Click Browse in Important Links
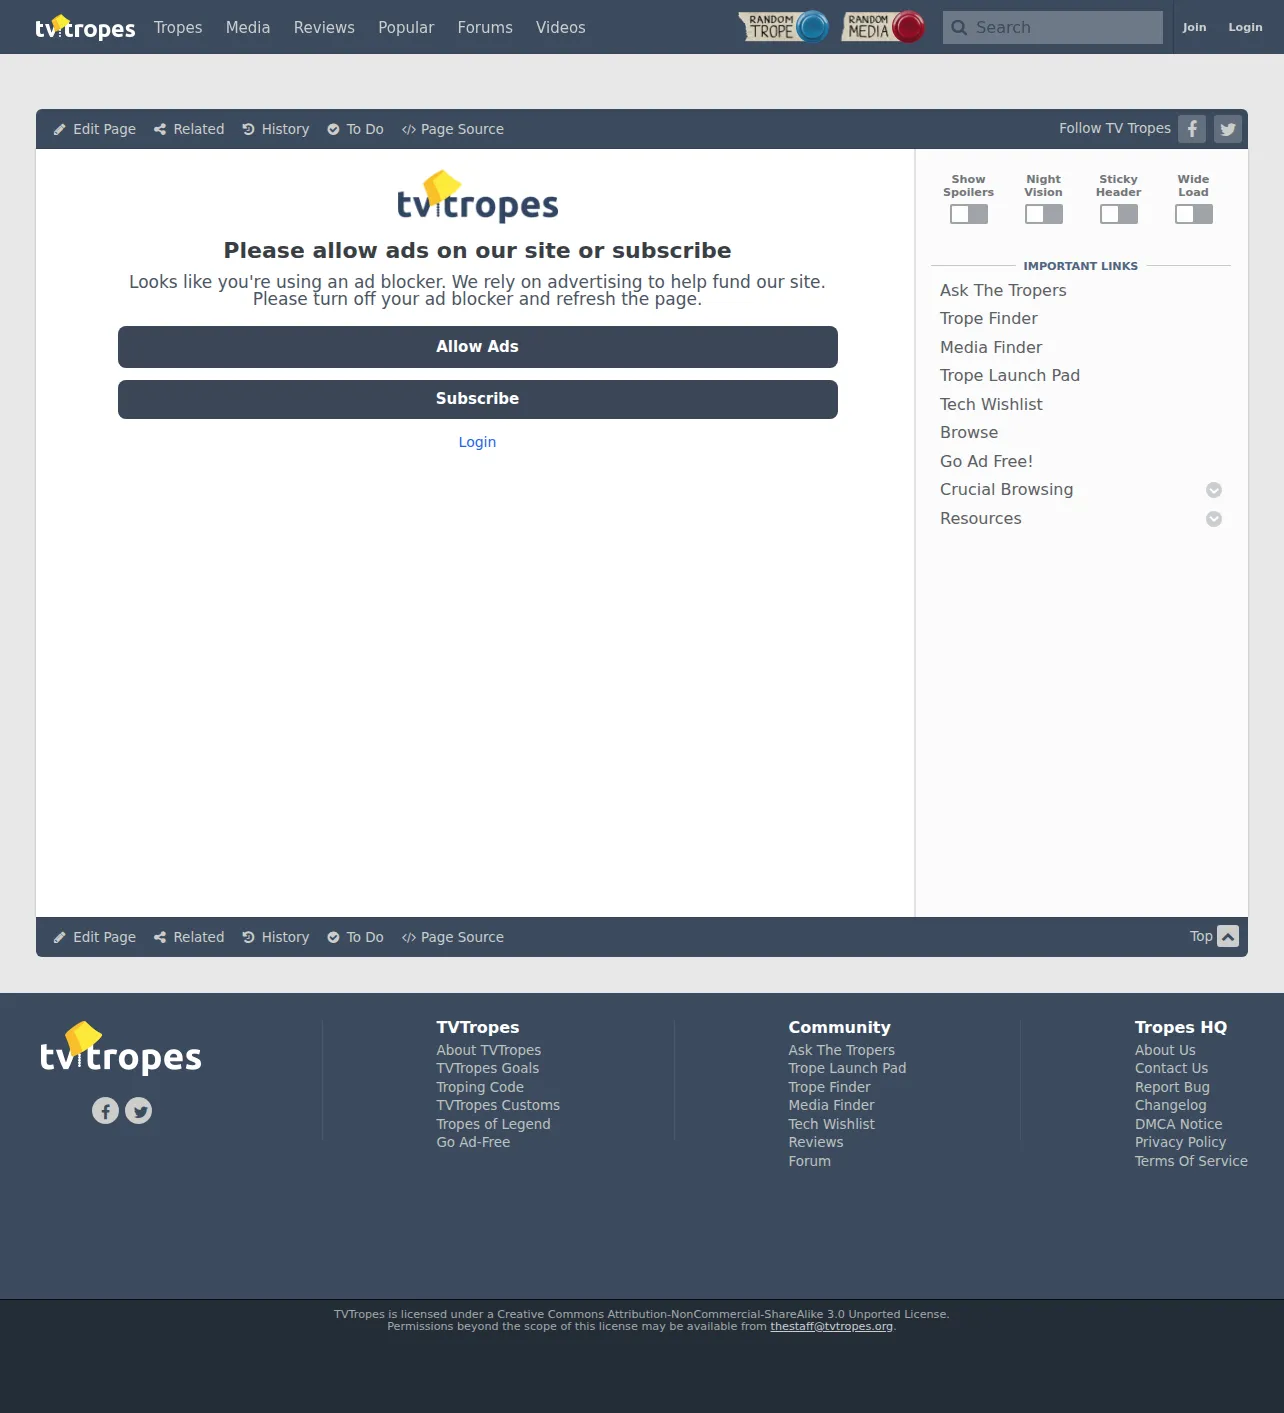 [x=969, y=433]
